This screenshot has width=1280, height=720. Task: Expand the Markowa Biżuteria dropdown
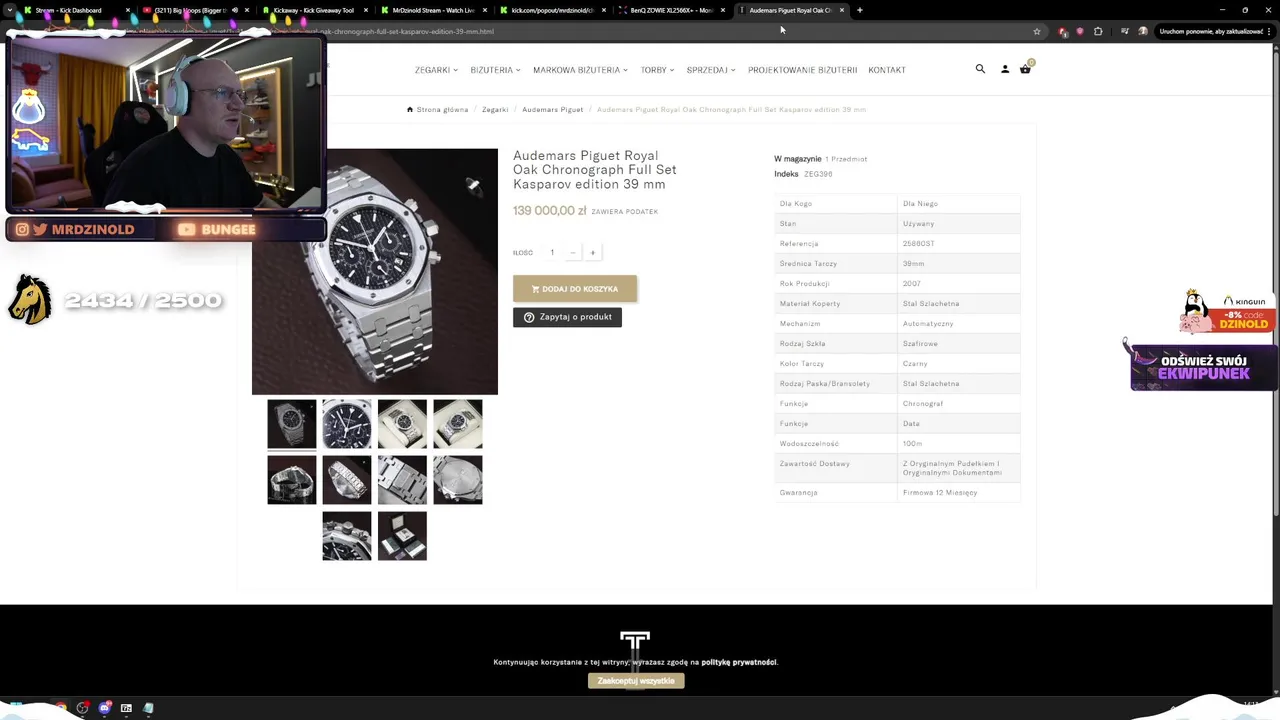[x=580, y=70]
